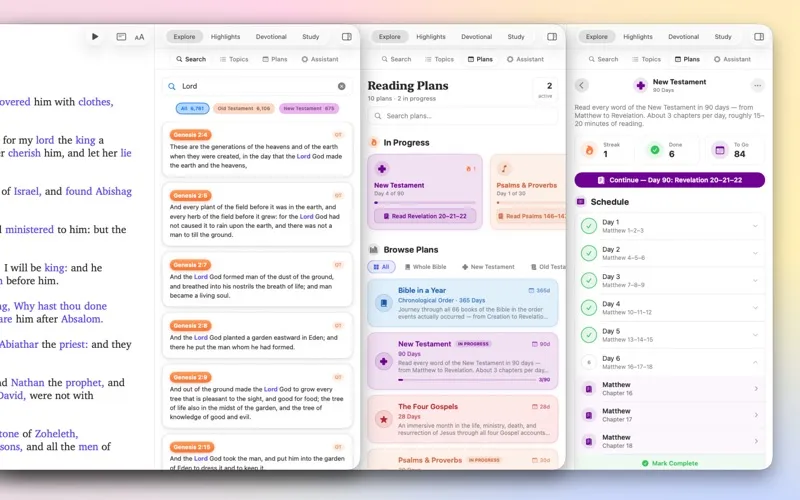Screen dimensions: 800x500
Task: Toggle the sidebar icon in the search window
Action: [347, 37]
